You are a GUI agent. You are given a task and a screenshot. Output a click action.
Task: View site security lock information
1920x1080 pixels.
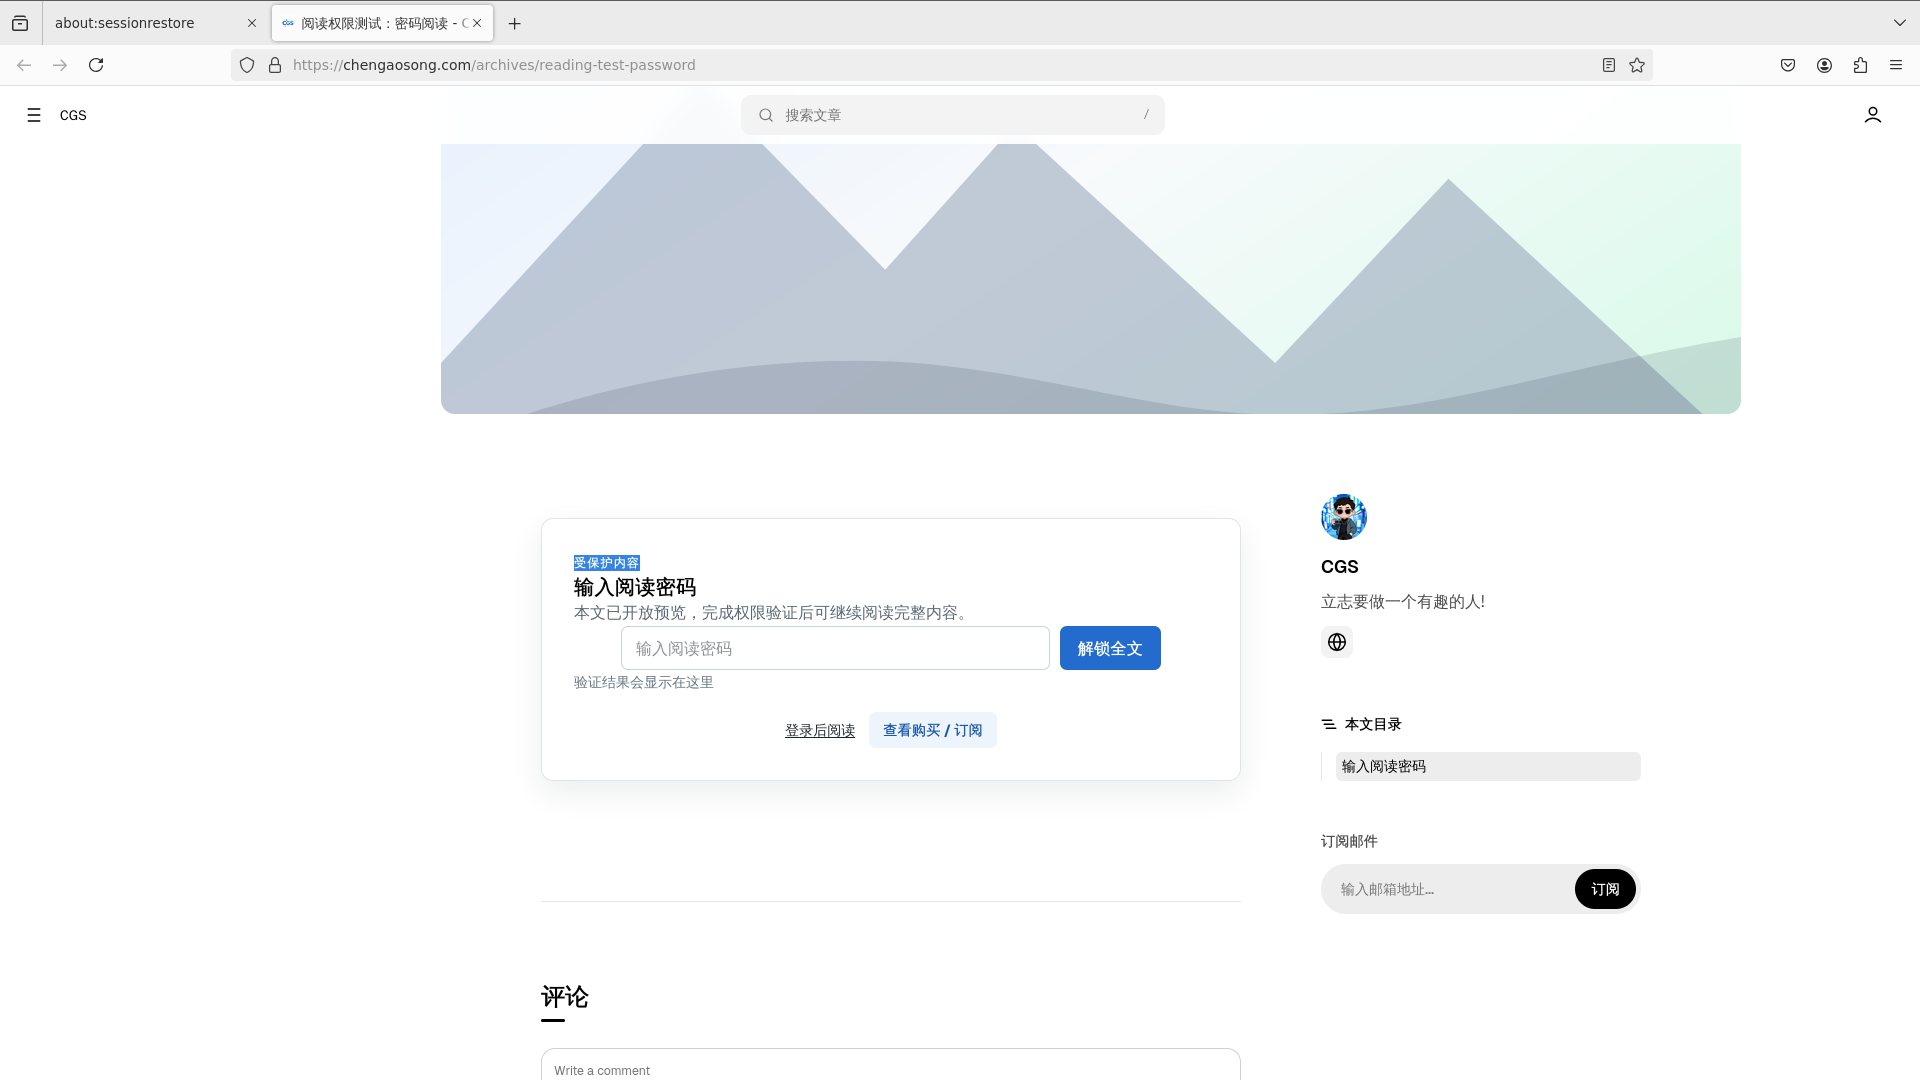[x=275, y=65]
